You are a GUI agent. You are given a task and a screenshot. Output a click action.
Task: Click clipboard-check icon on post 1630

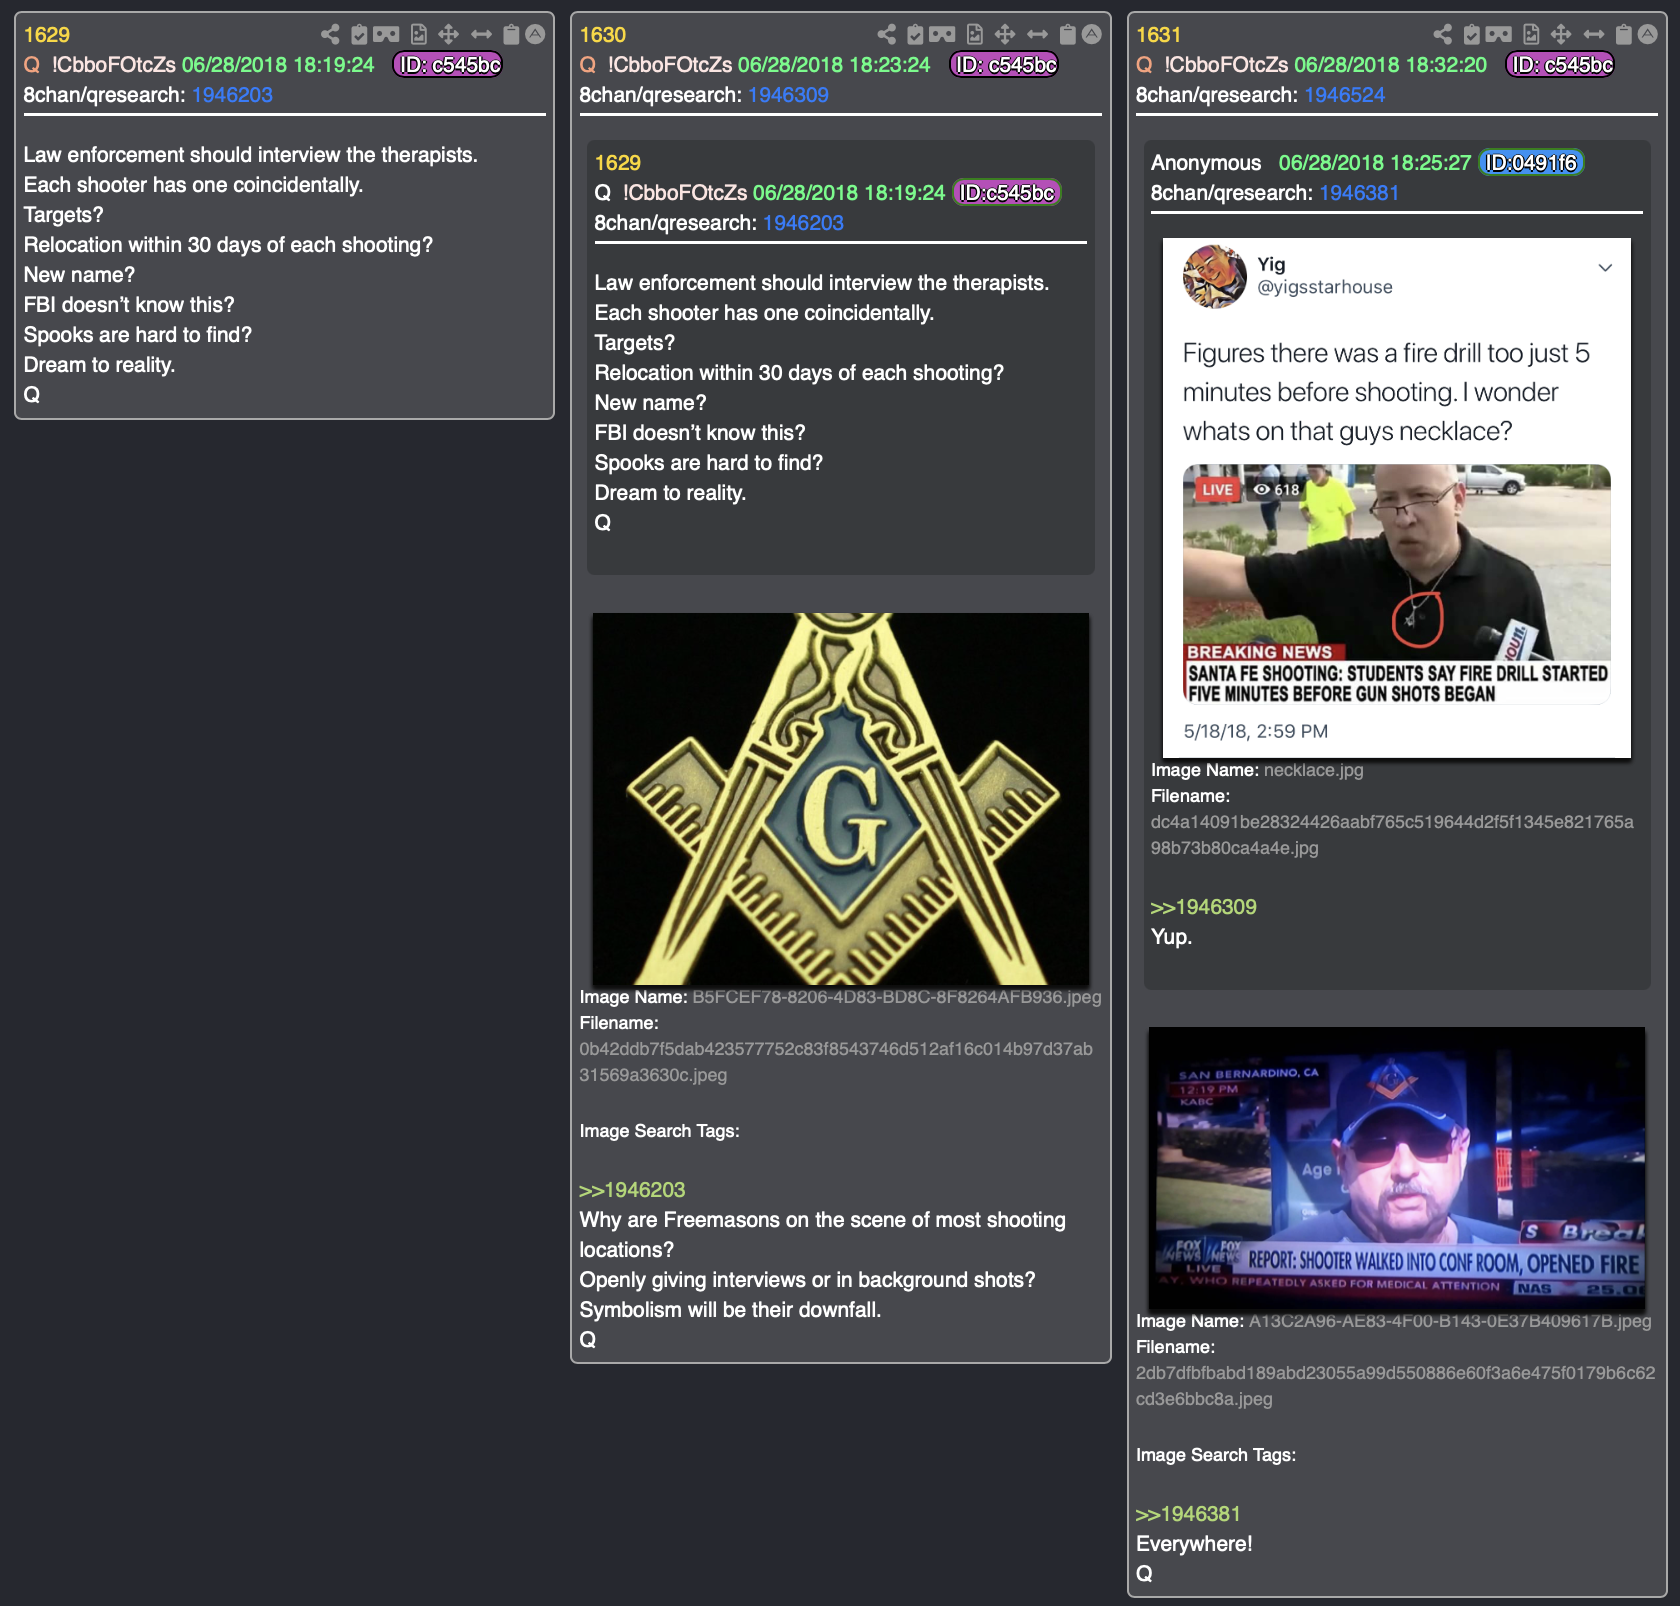[x=915, y=35]
